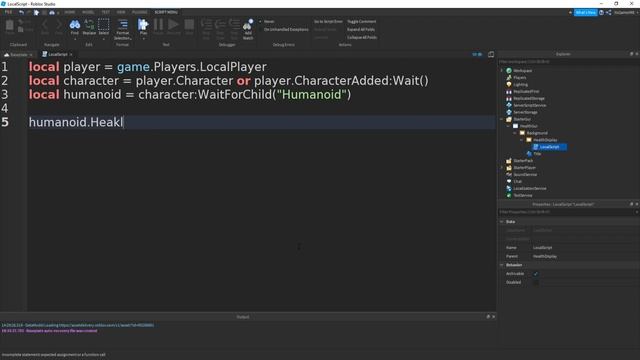Click the Resume test icon
Viewport: 640px width, 360px height.
(x=173, y=24)
